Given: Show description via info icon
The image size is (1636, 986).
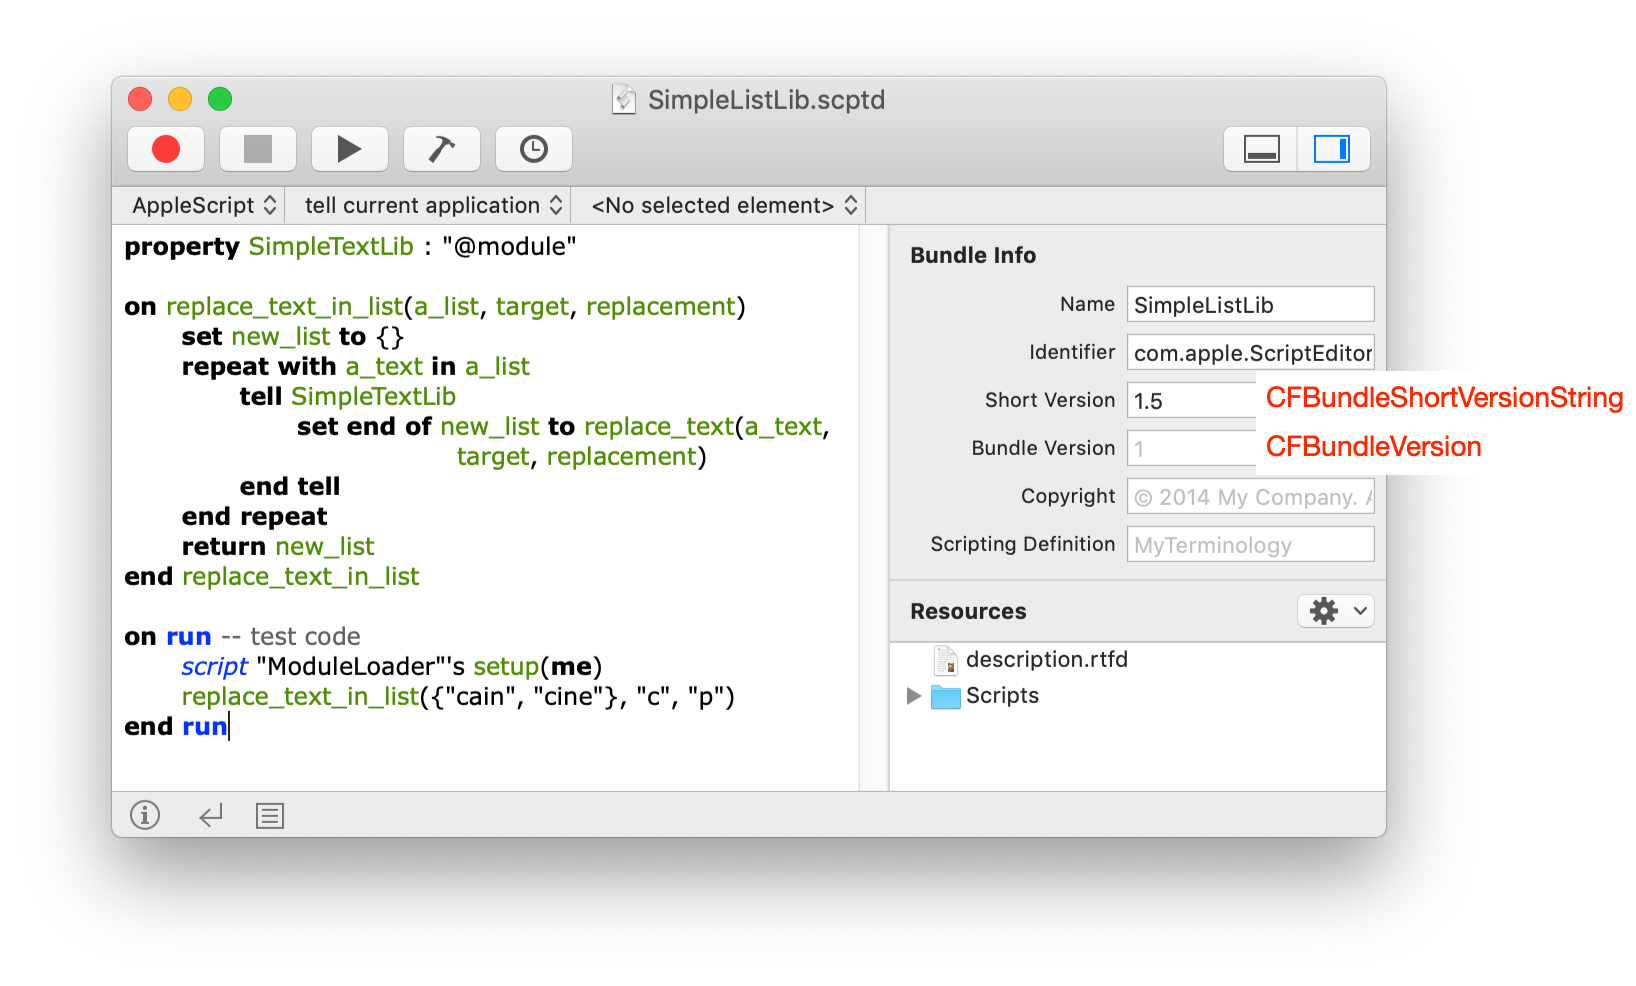Looking at the screenshot, I should tap(145, 816).
